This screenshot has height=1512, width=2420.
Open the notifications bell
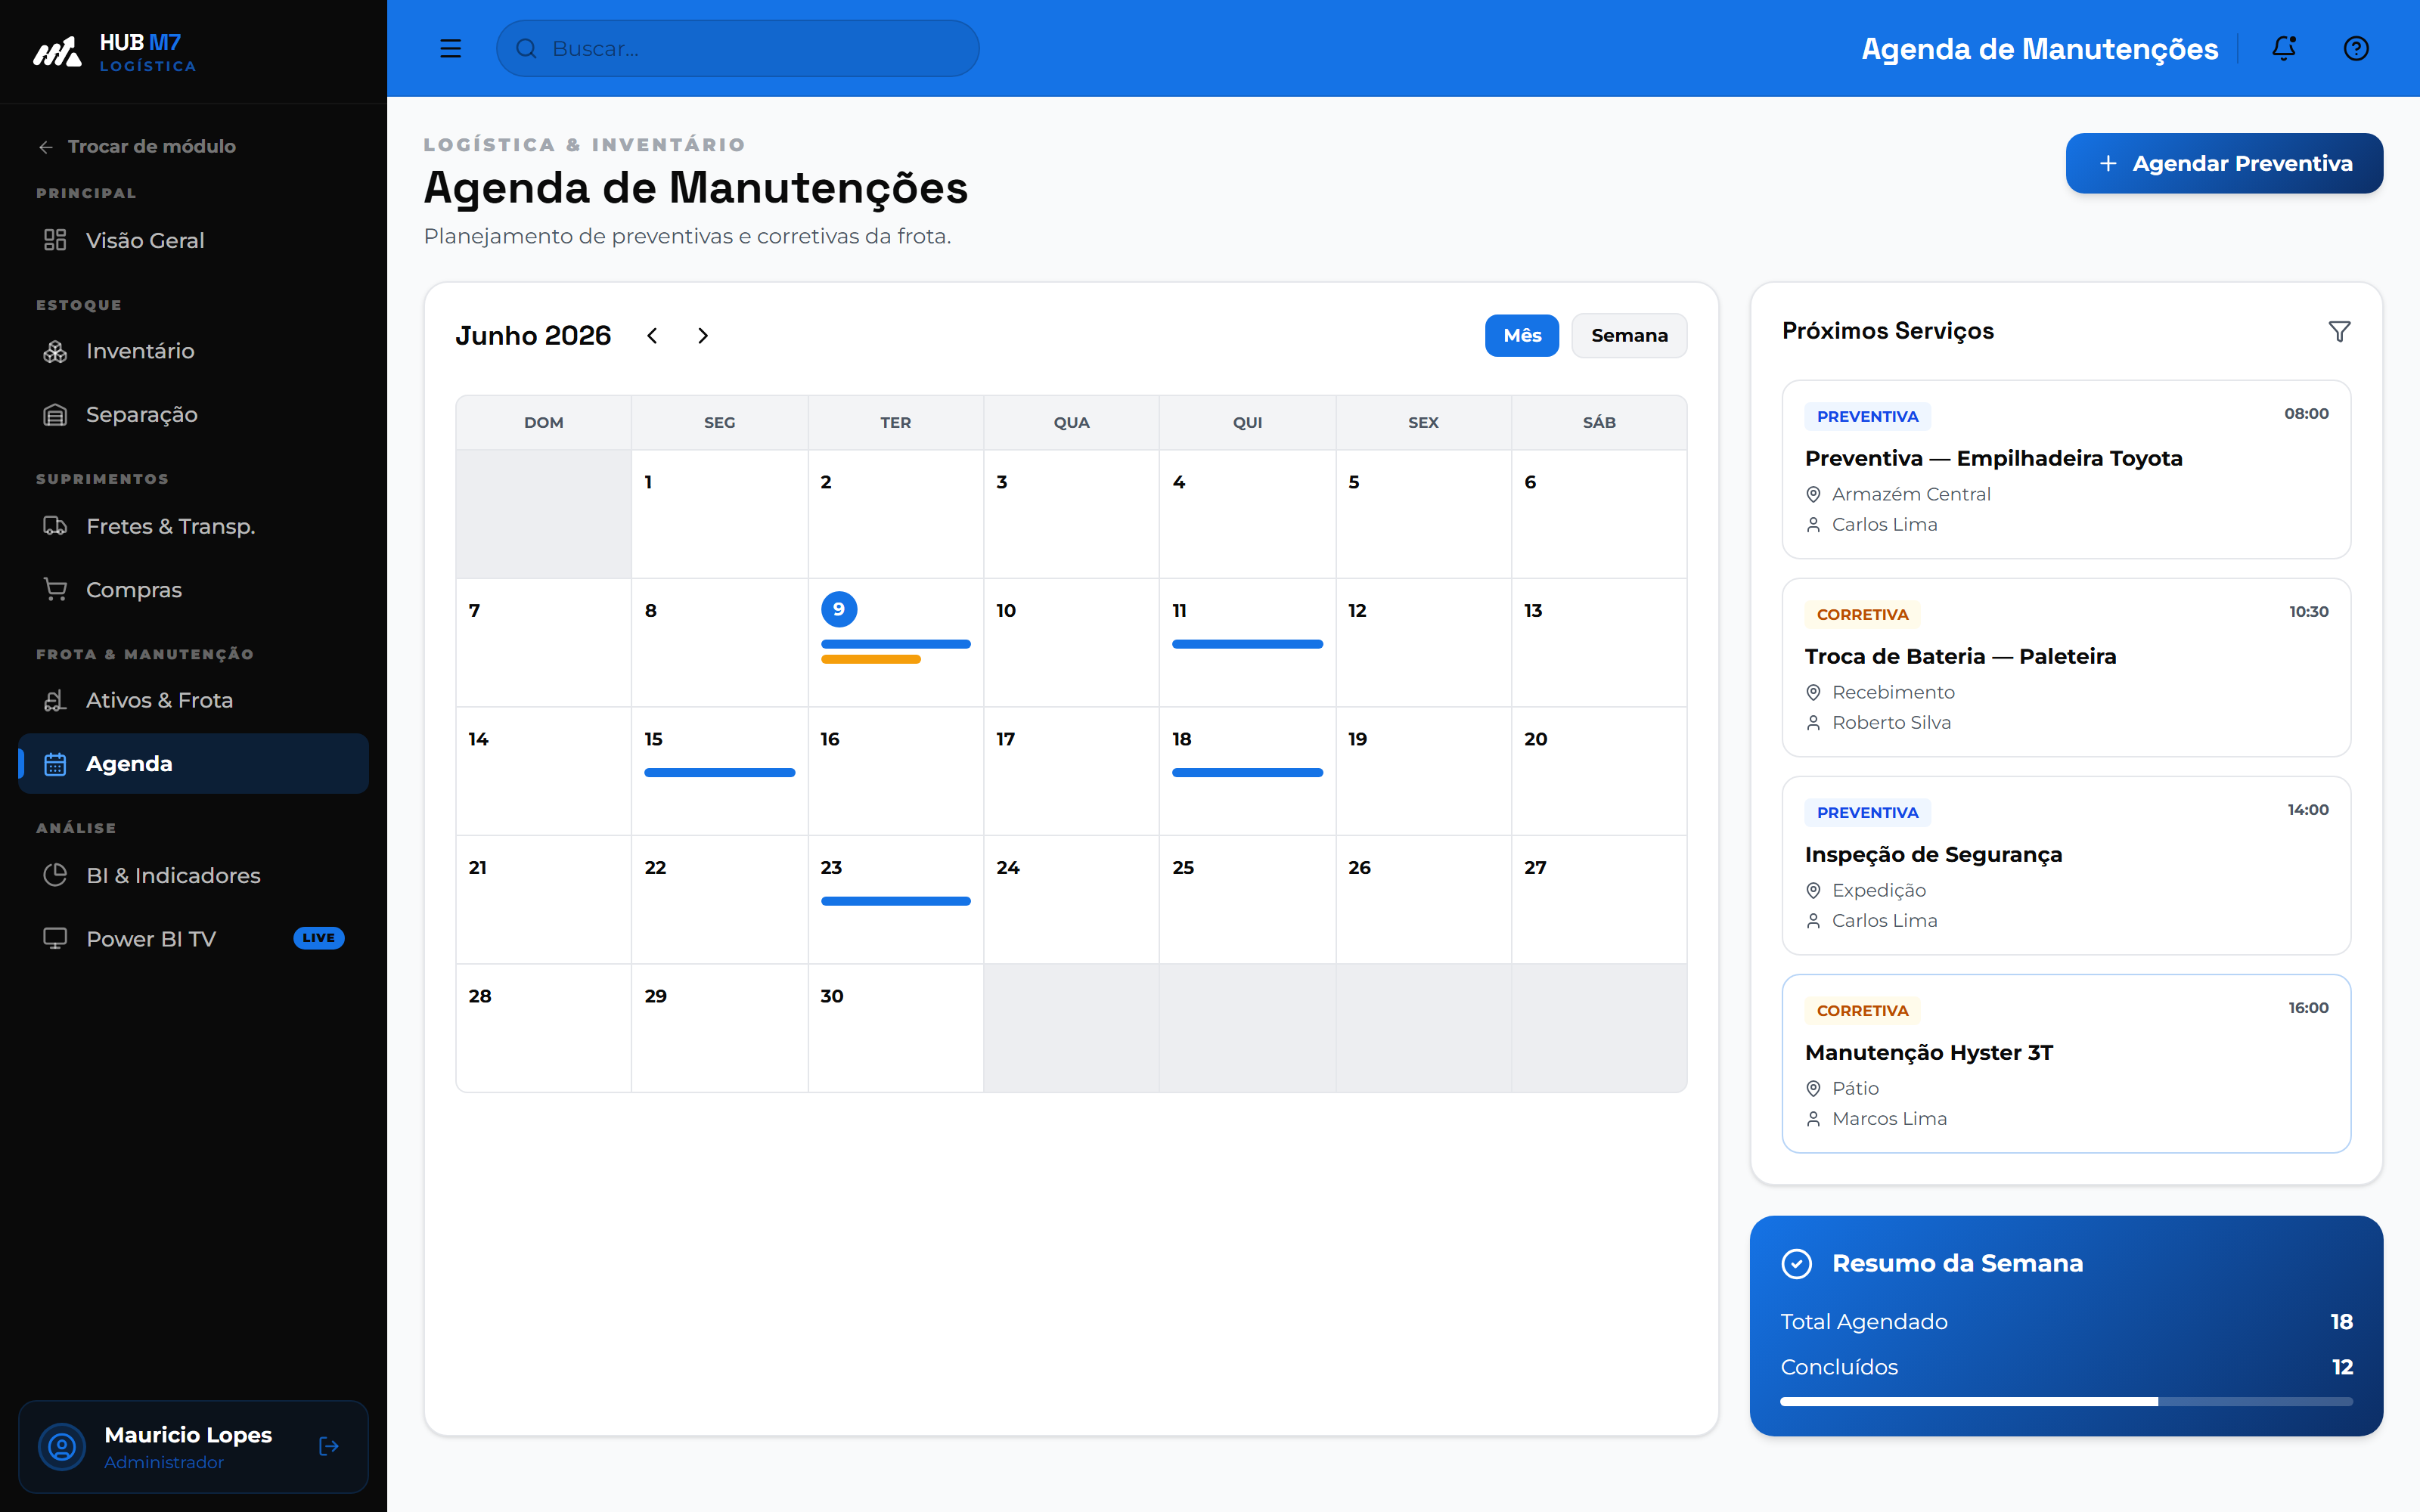point(2284,48)
